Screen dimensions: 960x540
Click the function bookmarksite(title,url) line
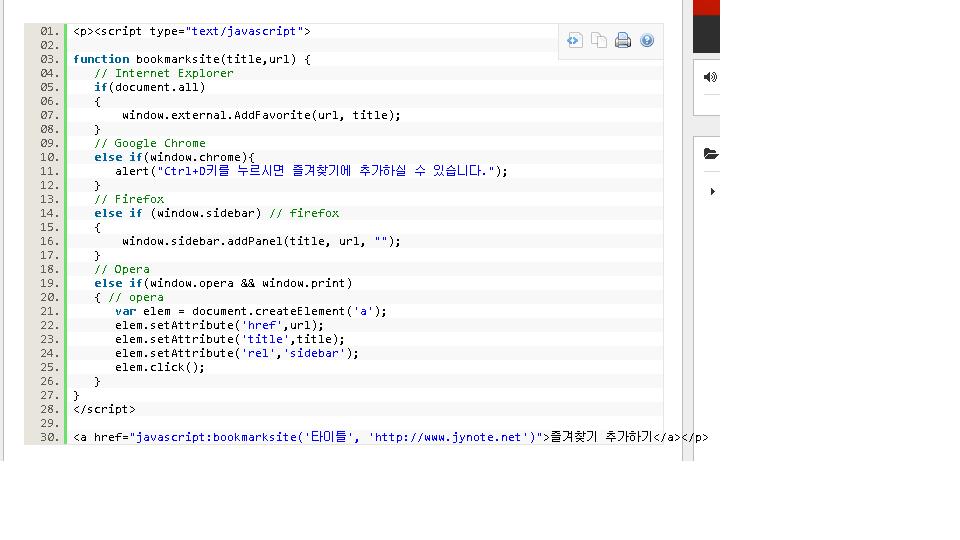(192, 59)
